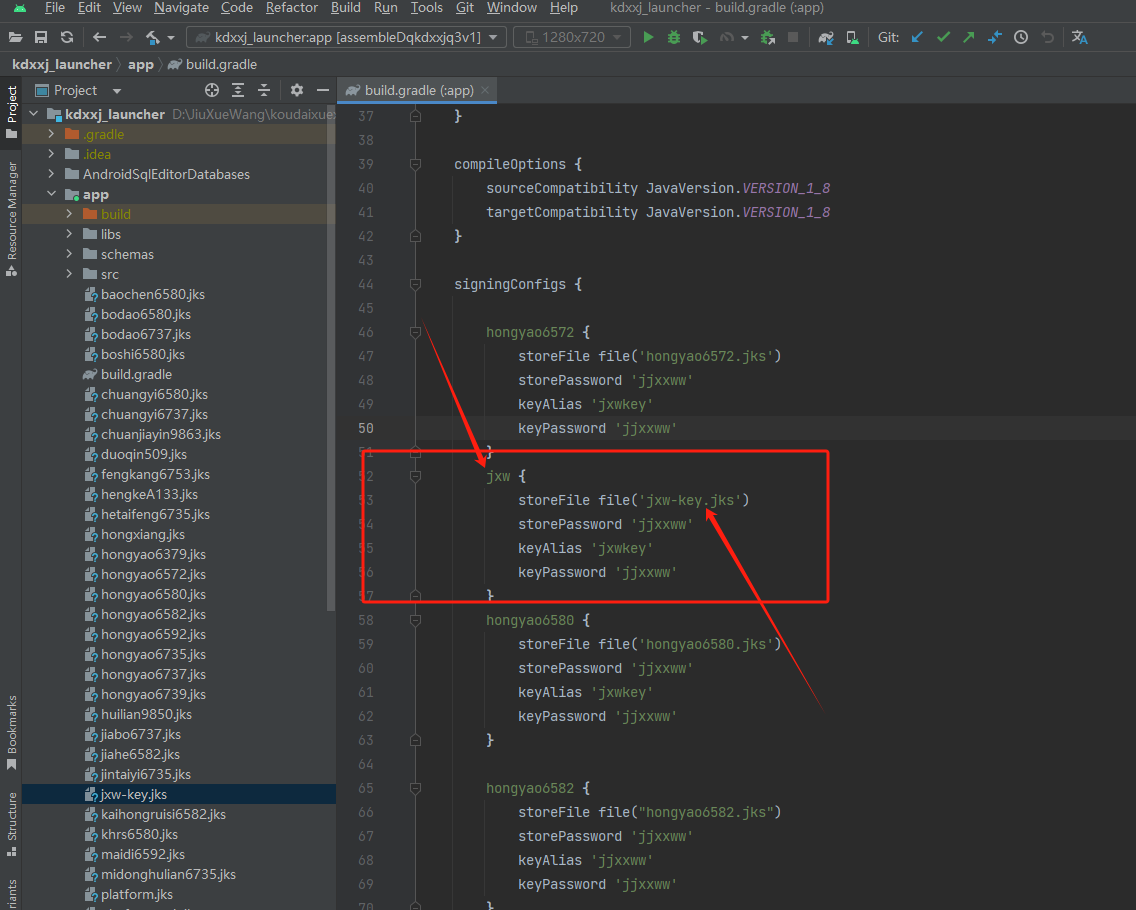Close the build.gradle (:app) tab
1136x910 pixels.
[485, 90]
